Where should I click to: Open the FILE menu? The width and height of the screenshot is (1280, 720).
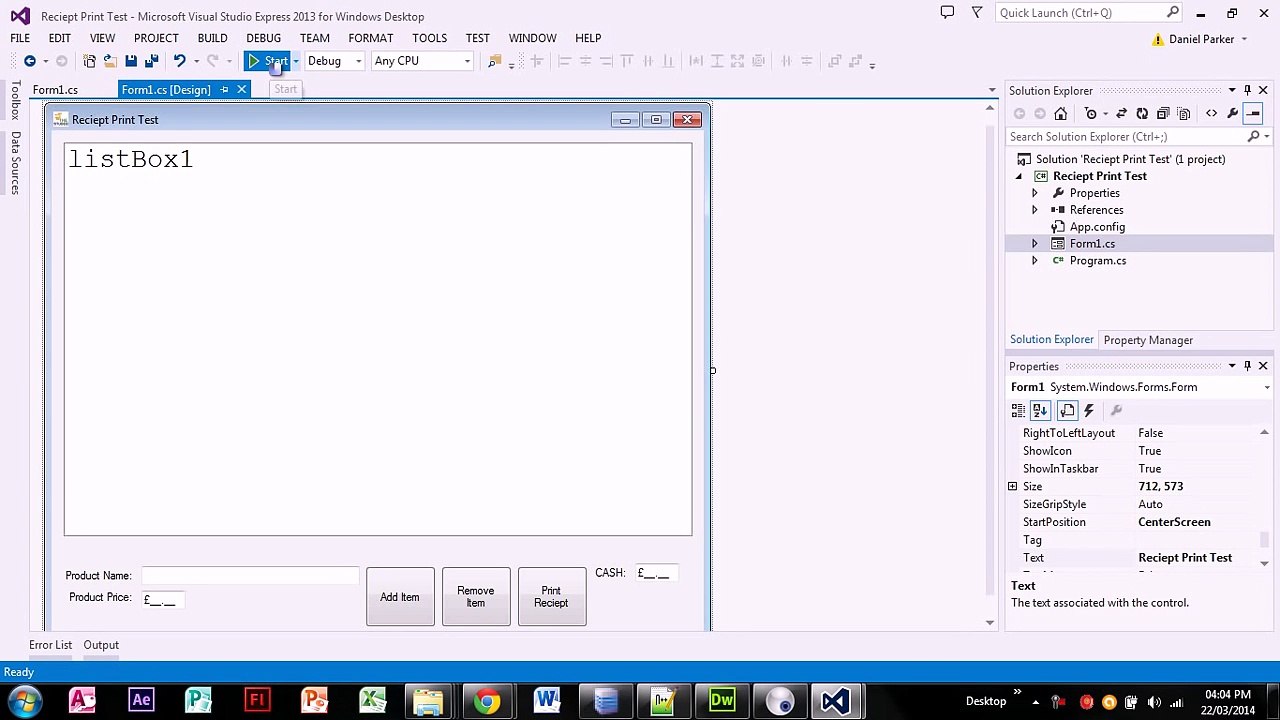(20, 38)
